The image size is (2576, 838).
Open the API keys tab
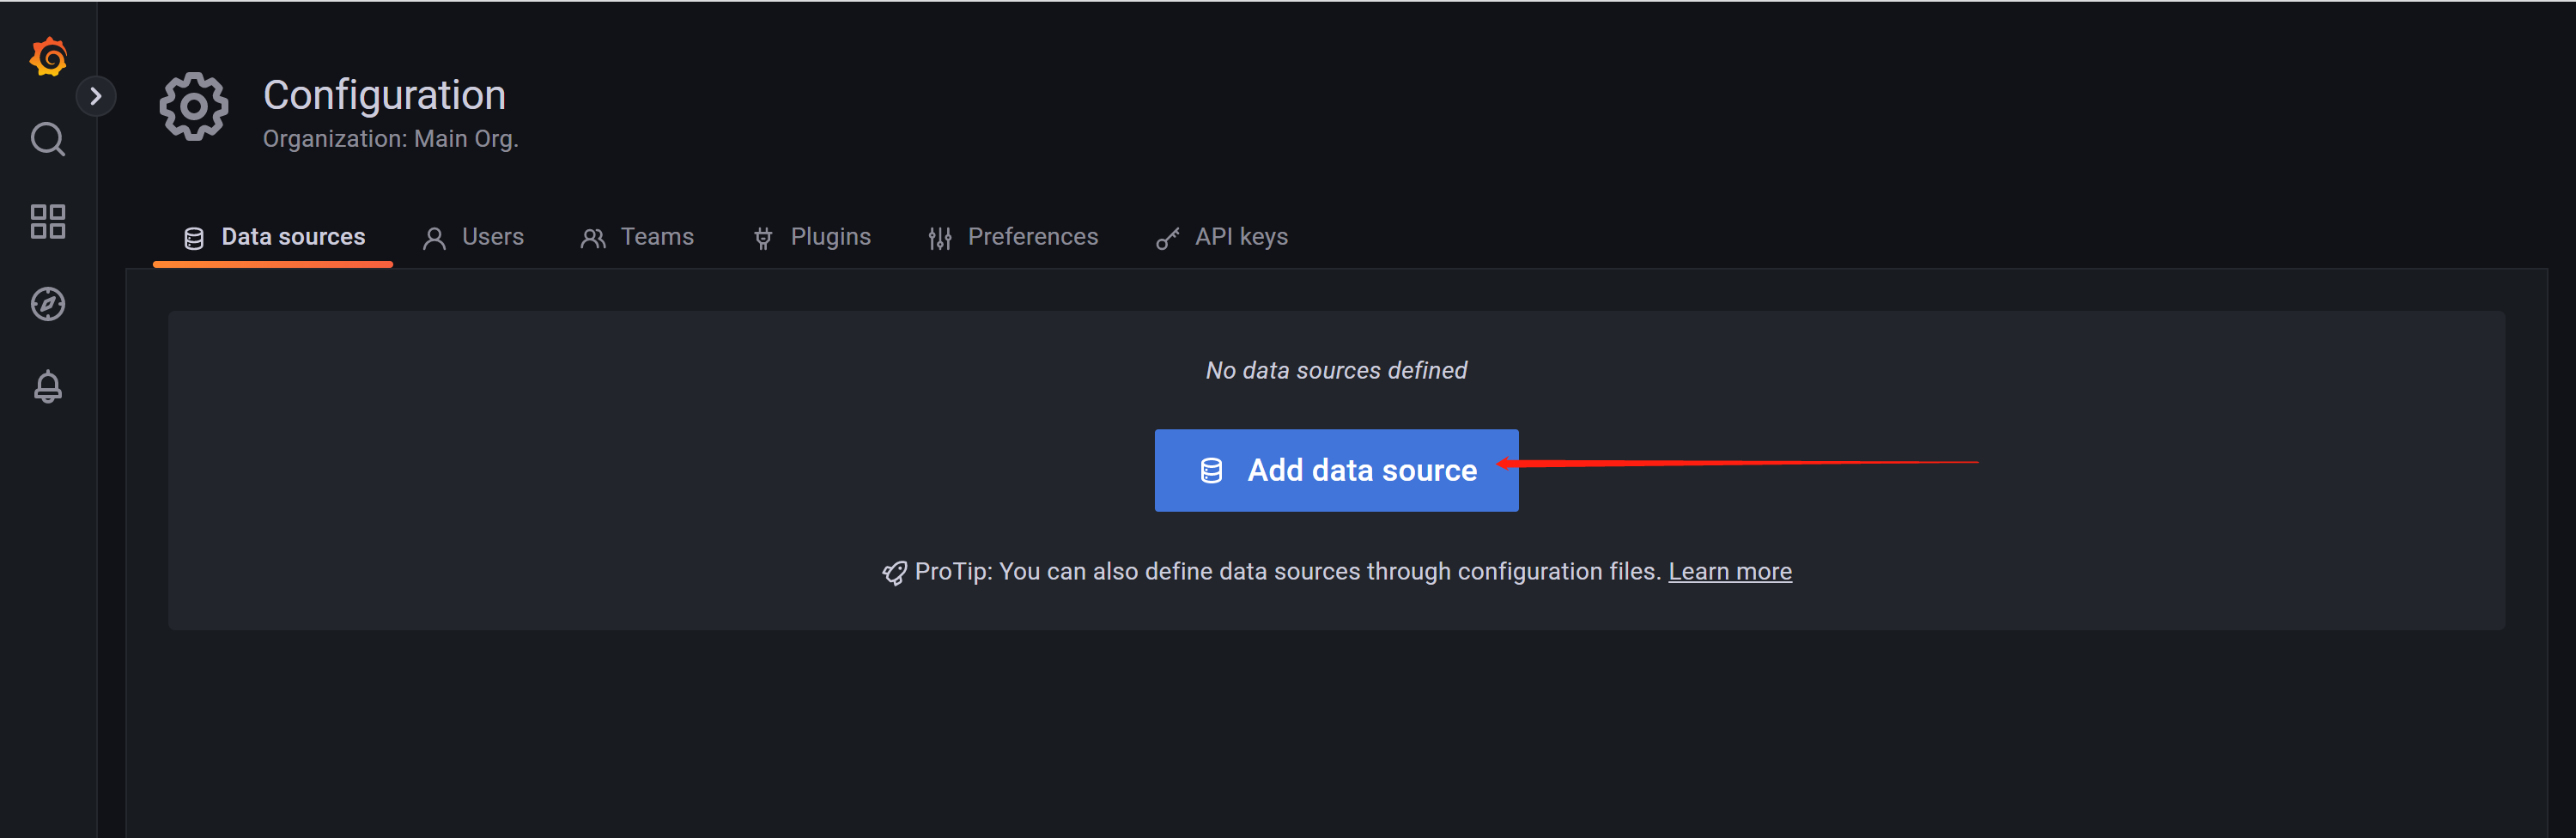coord(1222,237)
